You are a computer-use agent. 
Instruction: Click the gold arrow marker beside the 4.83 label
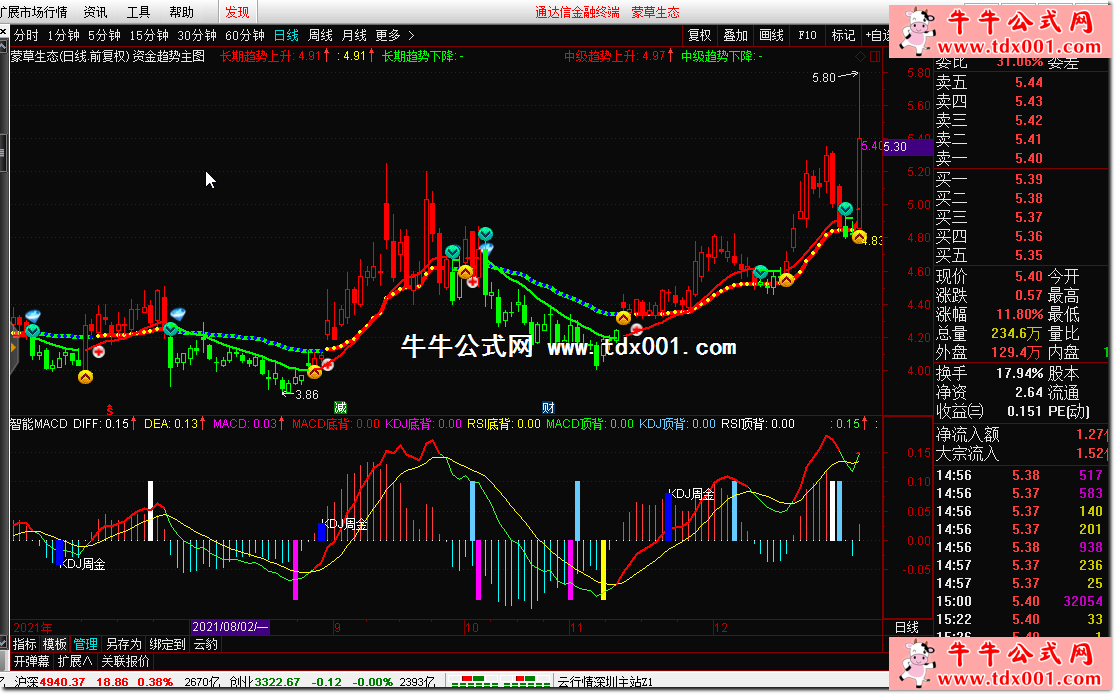859,237
